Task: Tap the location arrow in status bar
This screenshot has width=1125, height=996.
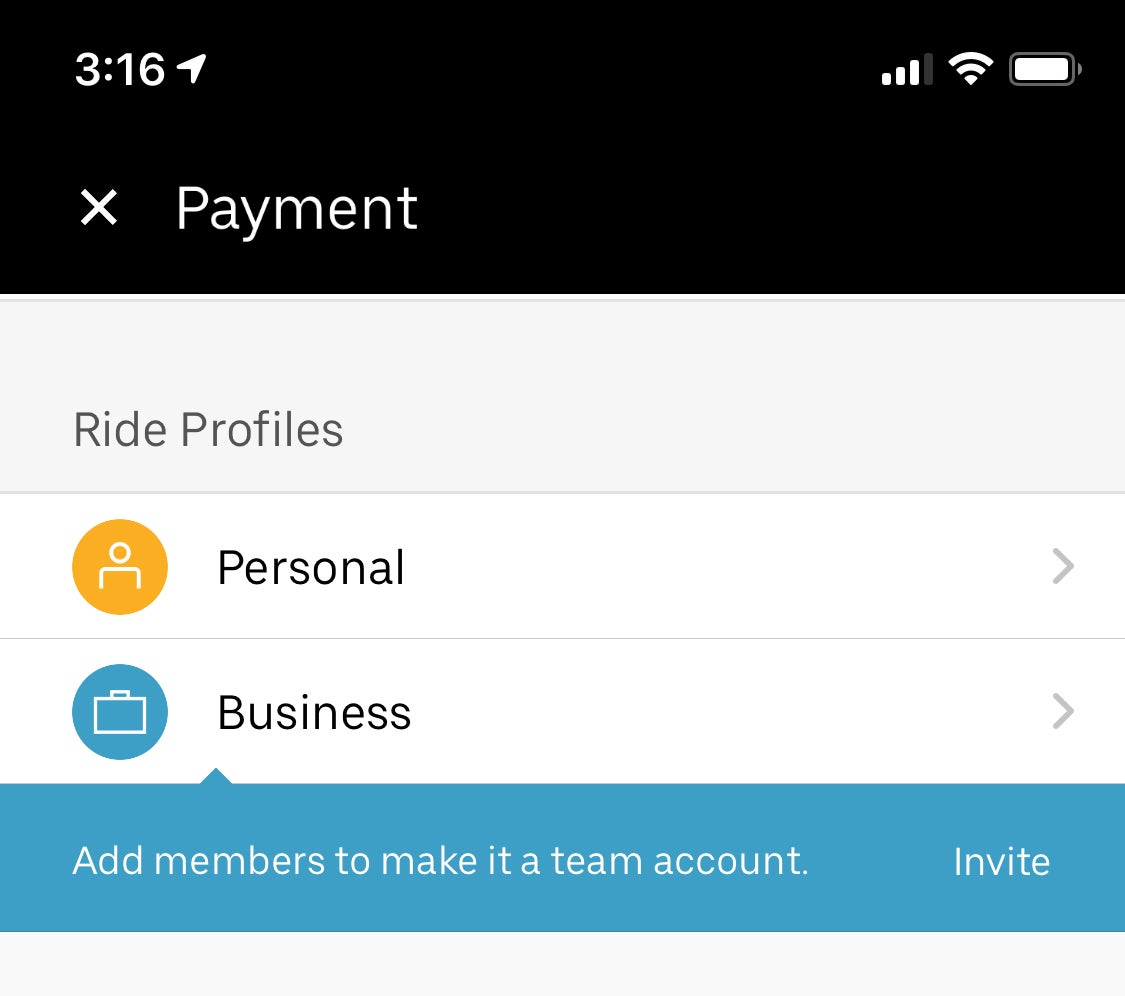Action: [x=192, y=69]
